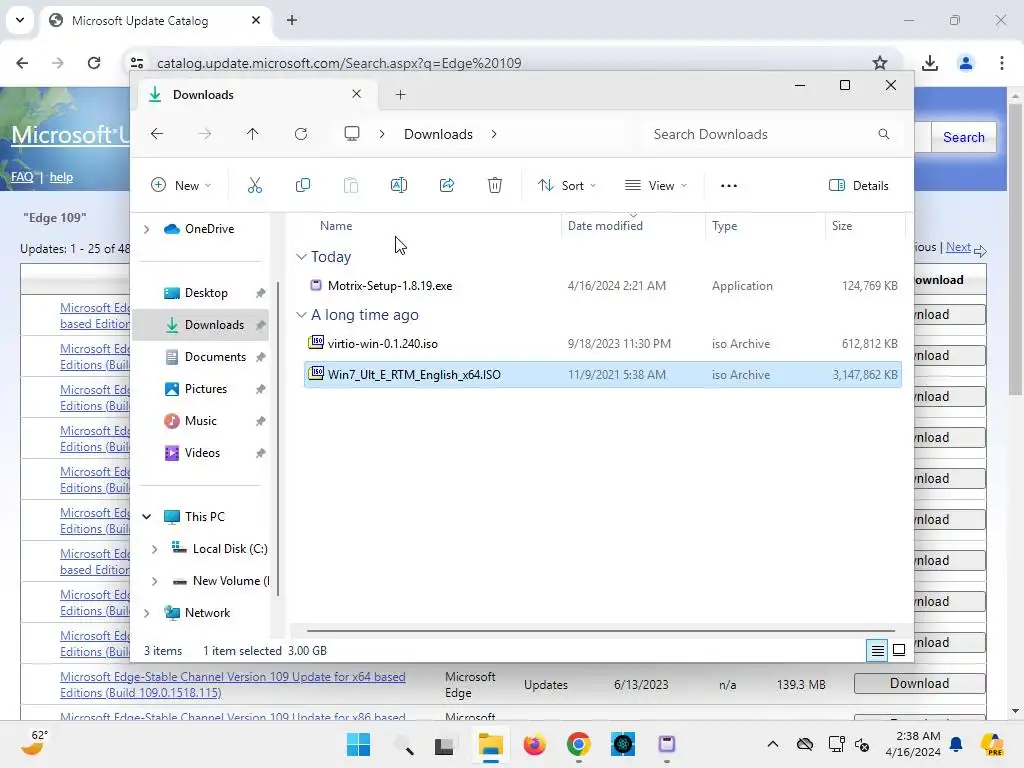Click the search magnifier in Search Downloads
Viewport: 1024px width, 768px height.
(x=884, y=134)
